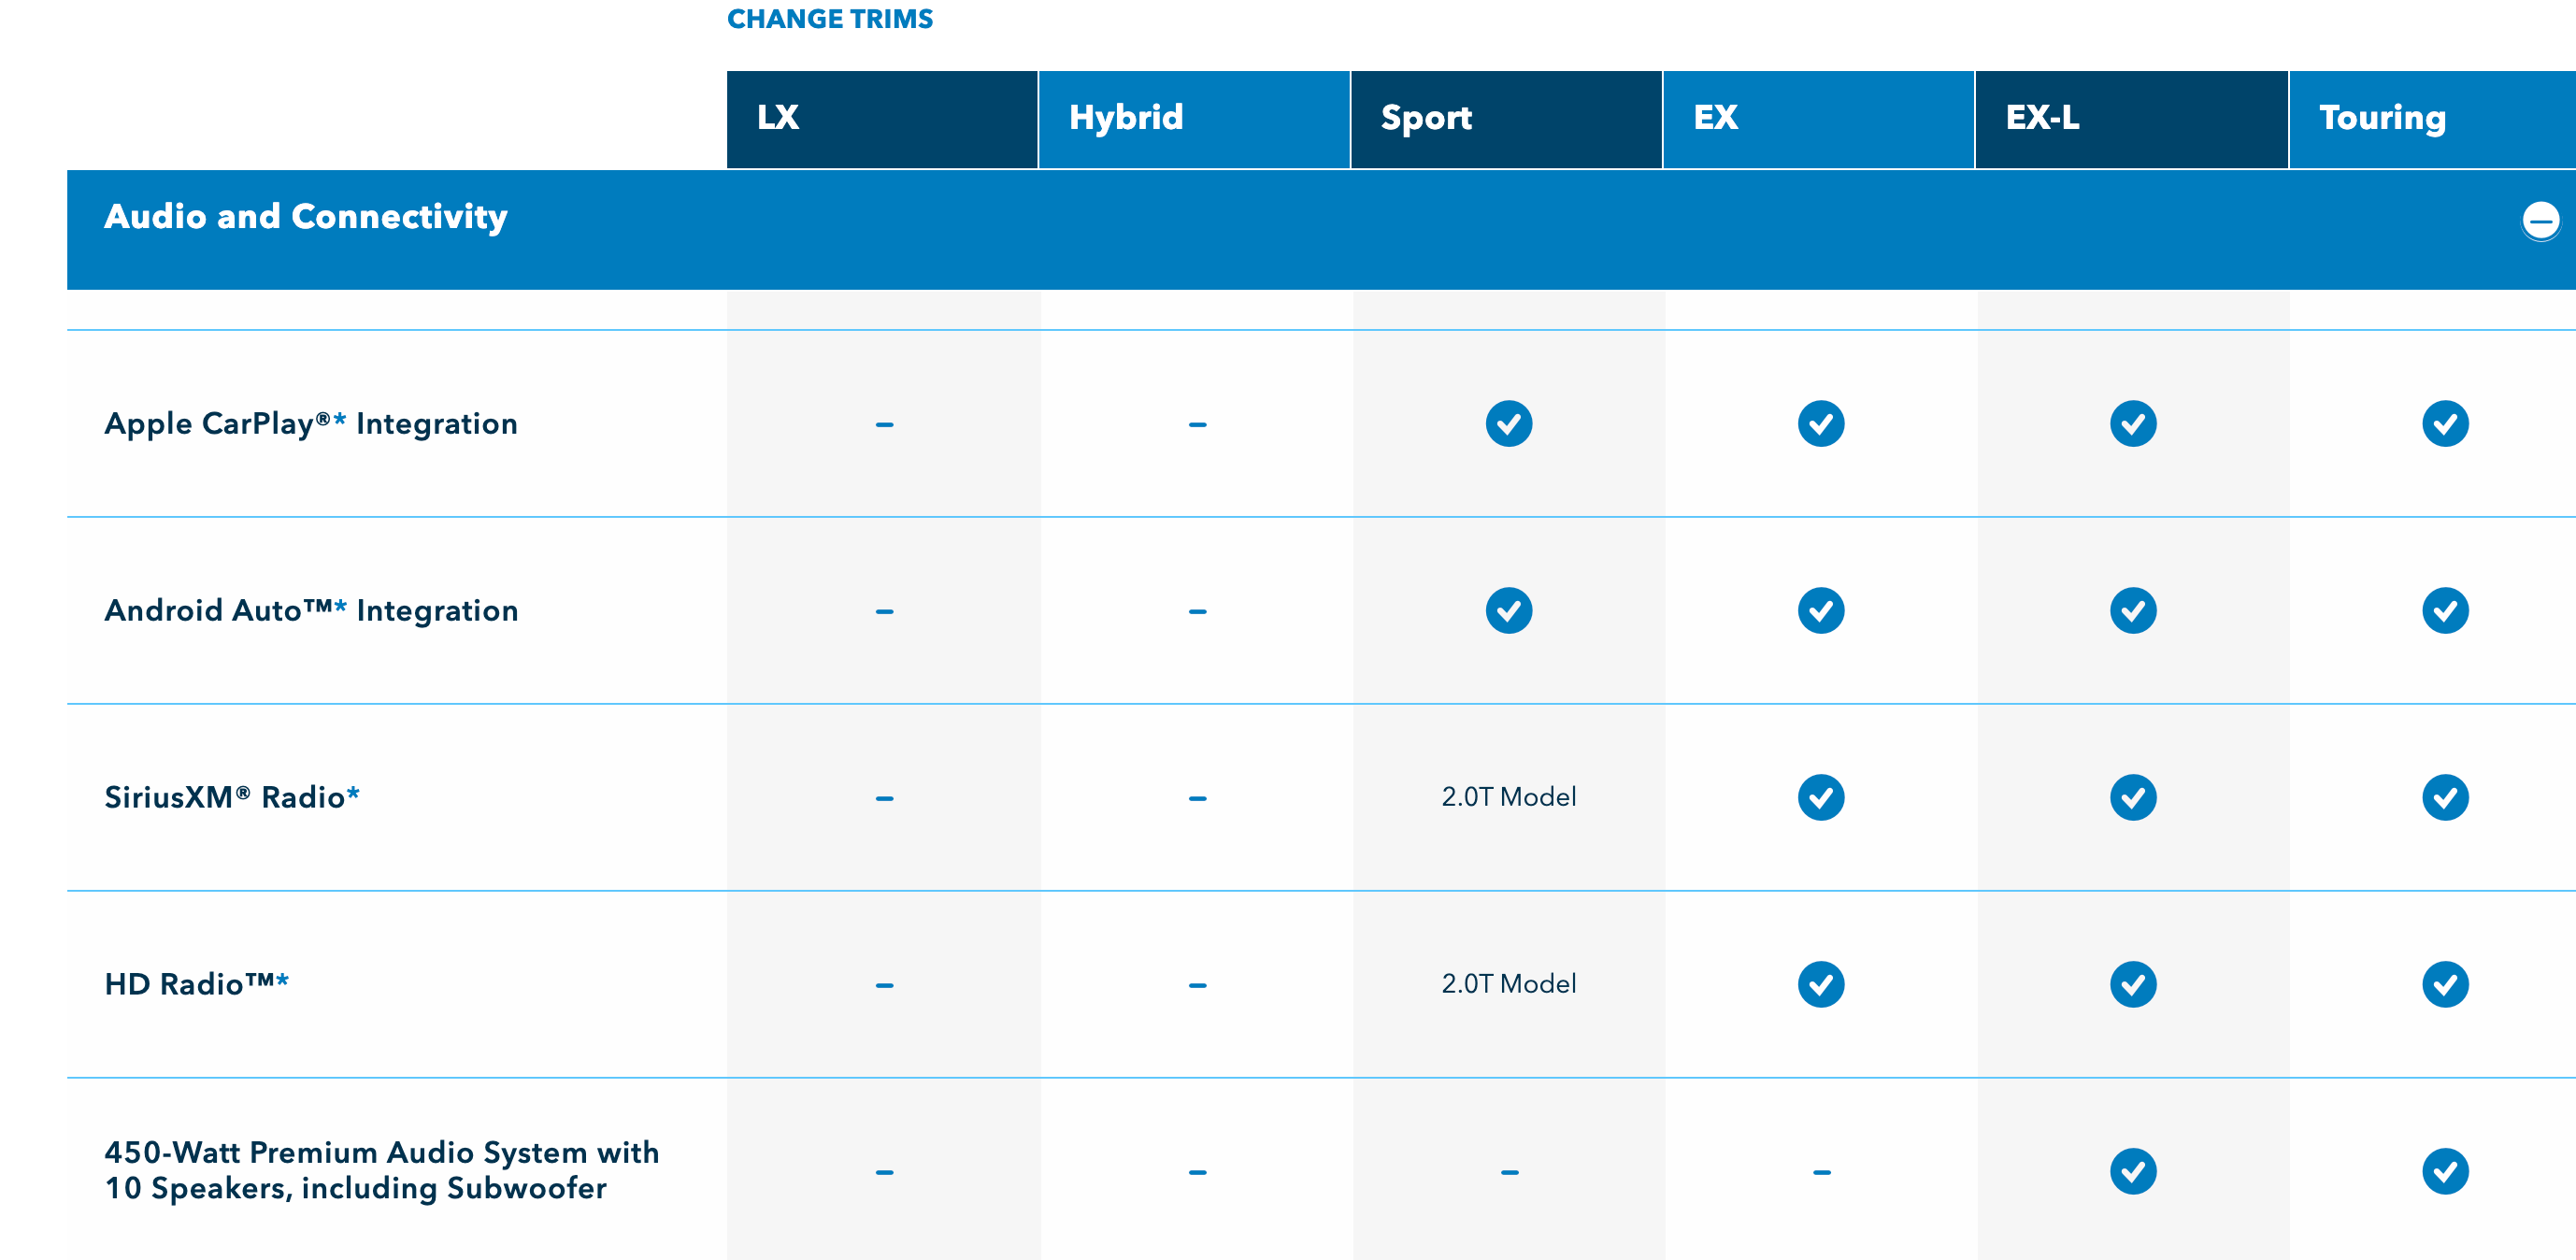Click 450-Watt Premium Audio dash for Hybrid

point(1197,1173)
